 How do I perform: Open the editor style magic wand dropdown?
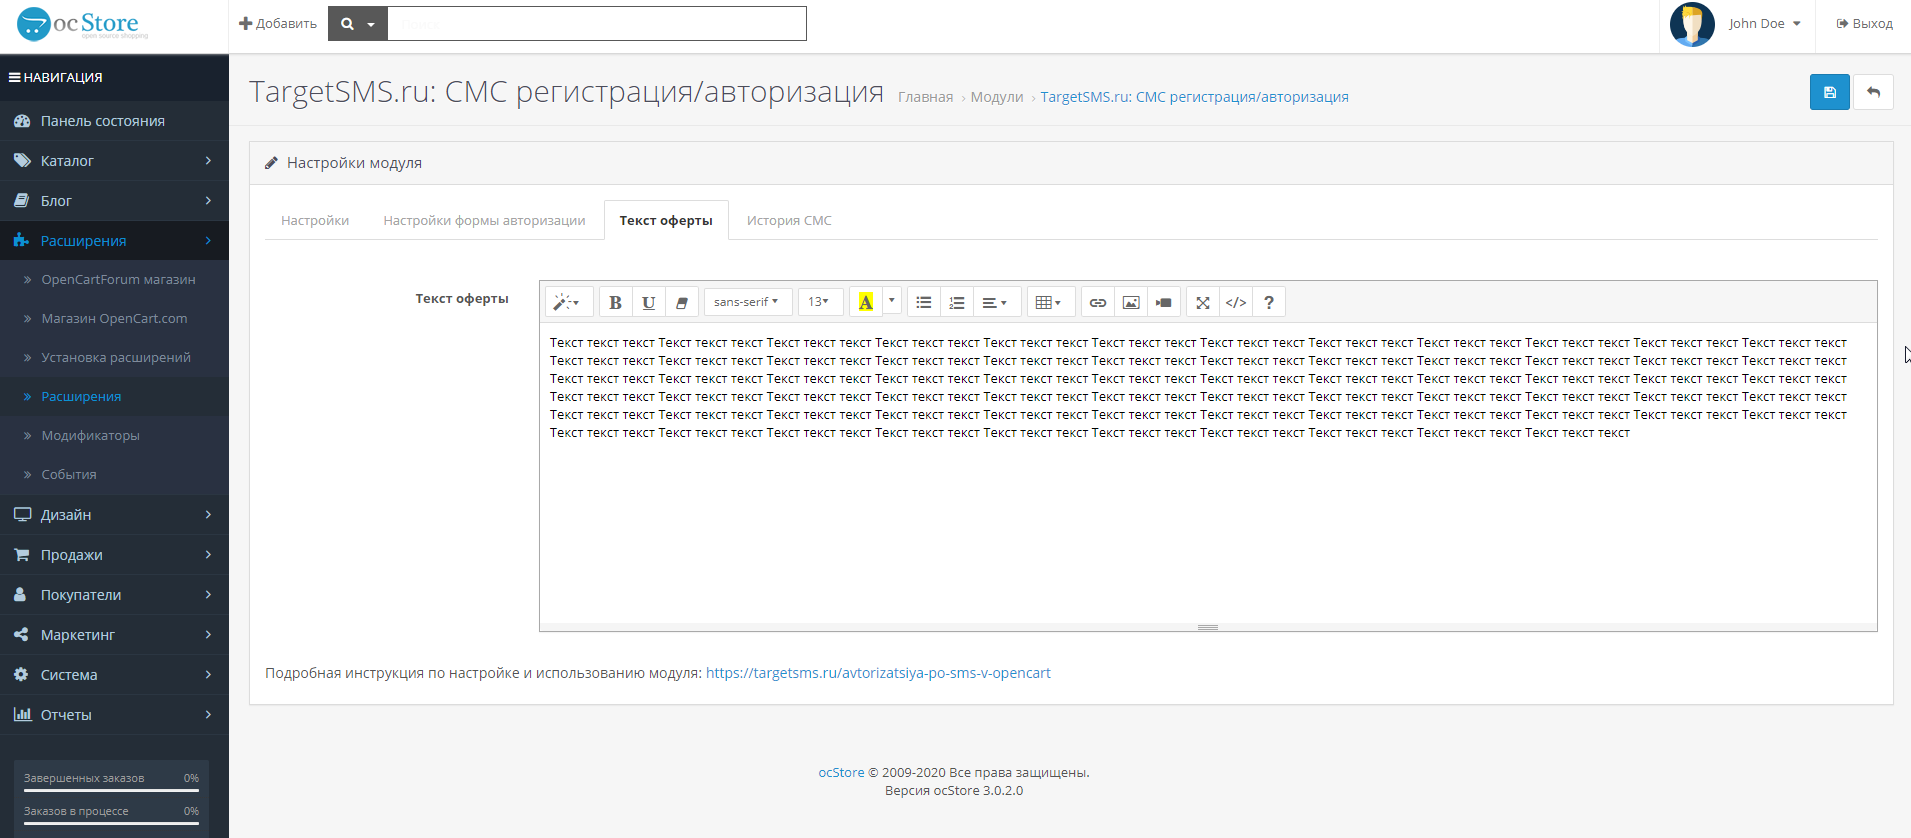coord(568,302)
